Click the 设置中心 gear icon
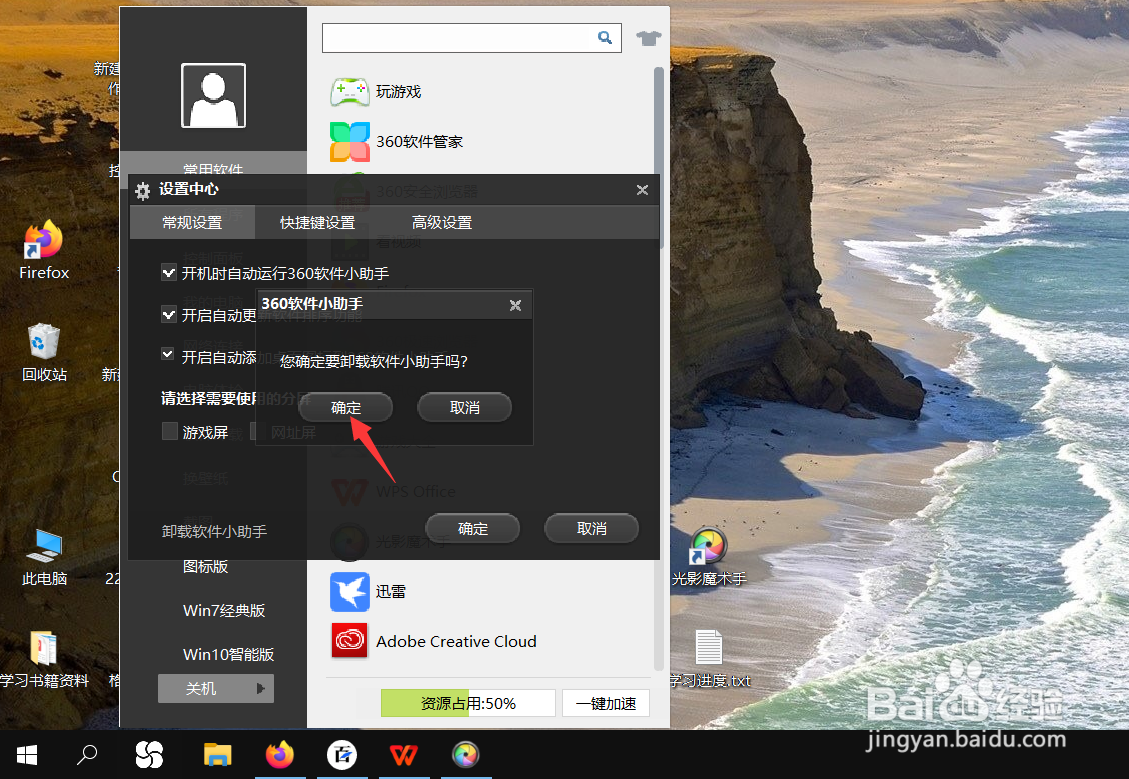This screenshot has height=779, width=1129. click(x=143, y=191)
